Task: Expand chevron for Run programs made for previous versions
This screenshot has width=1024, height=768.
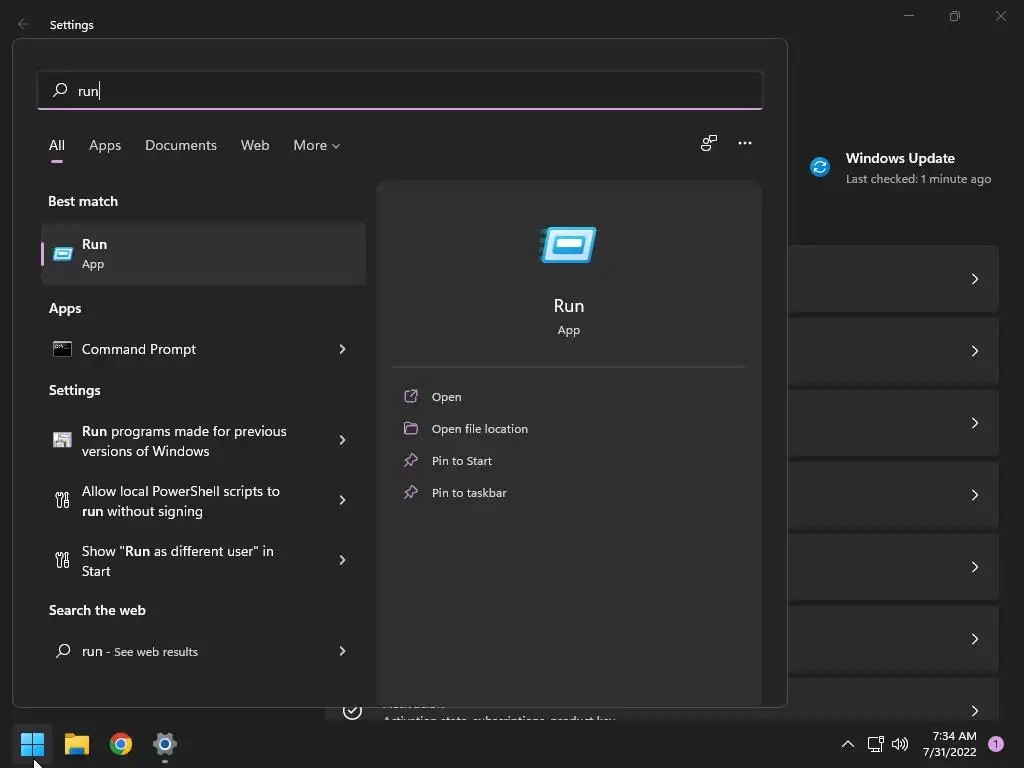Action: pyautogui.click(x=342, y=440)
